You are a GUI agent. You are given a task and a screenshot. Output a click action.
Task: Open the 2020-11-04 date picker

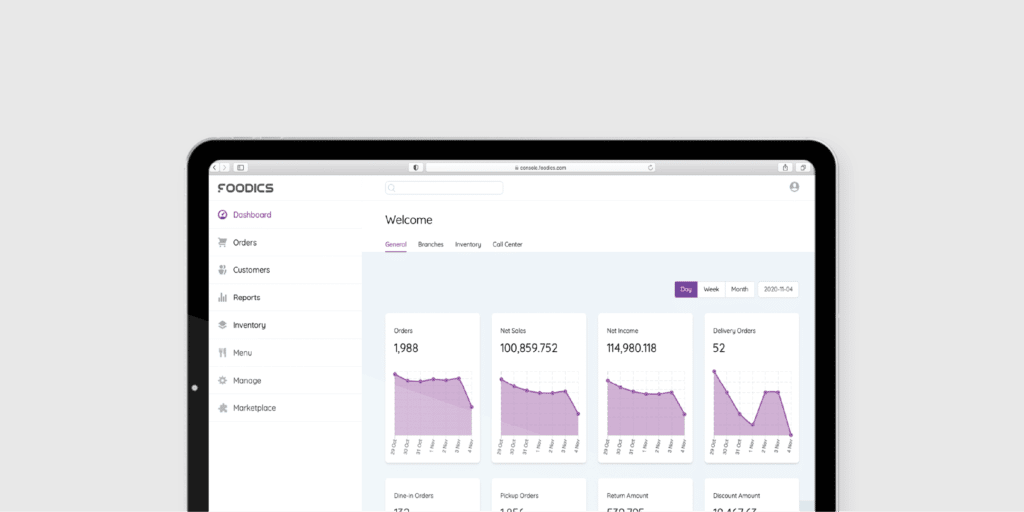pyautogui.click(x=778, y=289)
